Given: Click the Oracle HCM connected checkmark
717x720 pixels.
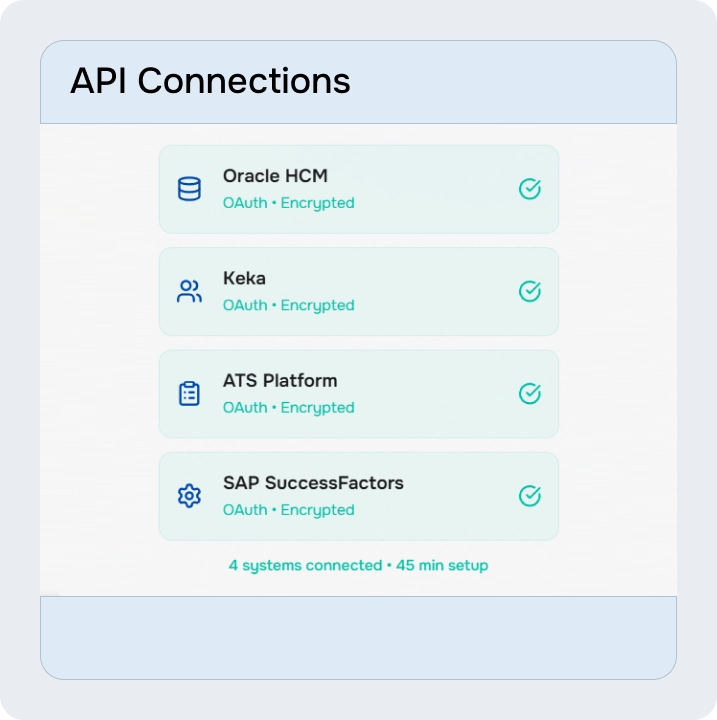Looking at the screenshot, I should [530, 189].
